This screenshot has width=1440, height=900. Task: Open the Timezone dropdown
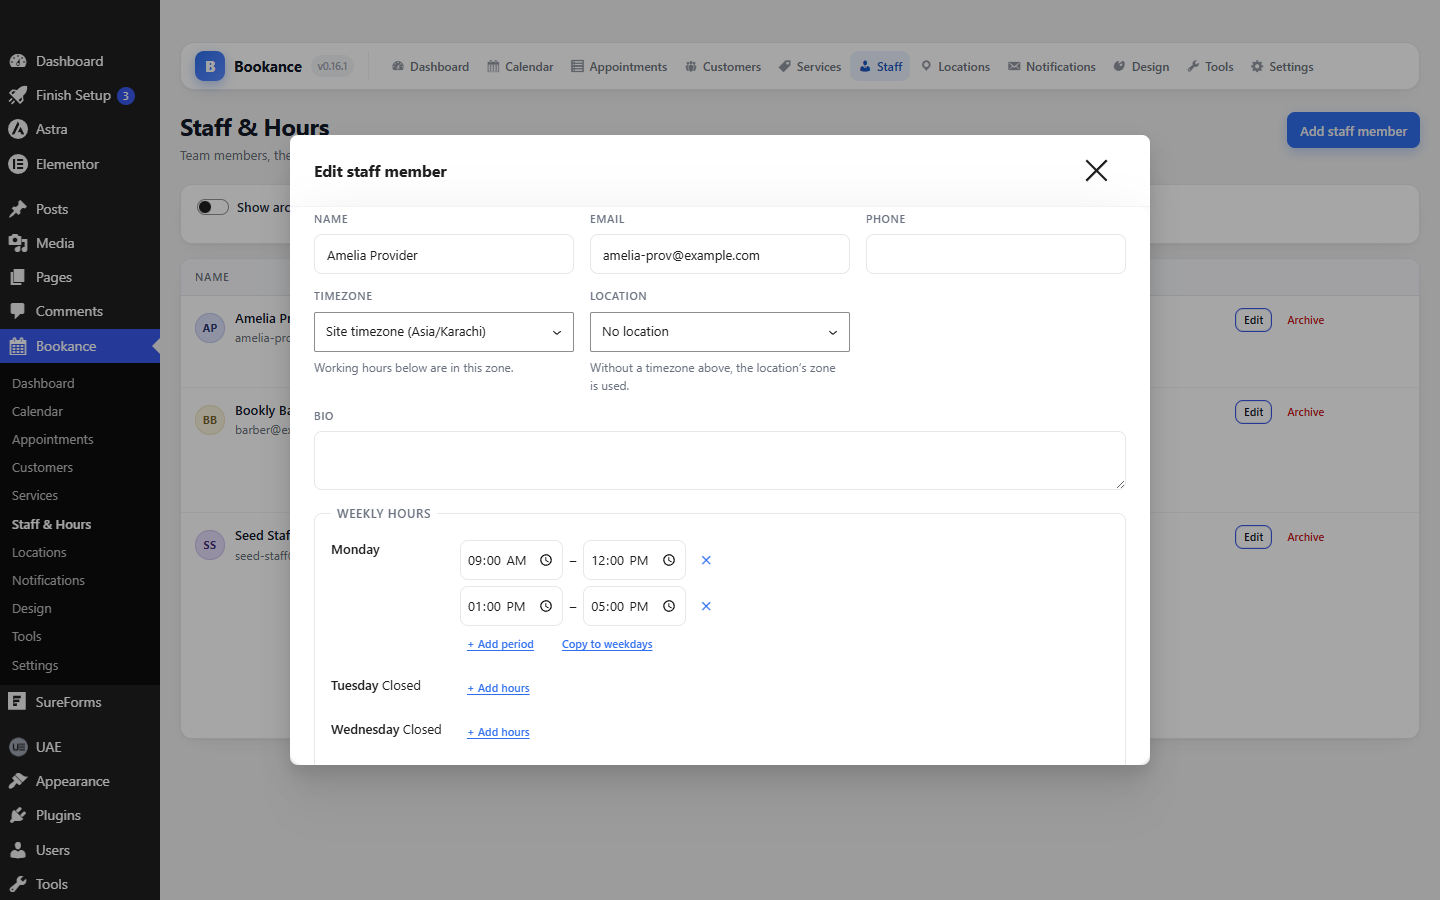coord(444,332)
